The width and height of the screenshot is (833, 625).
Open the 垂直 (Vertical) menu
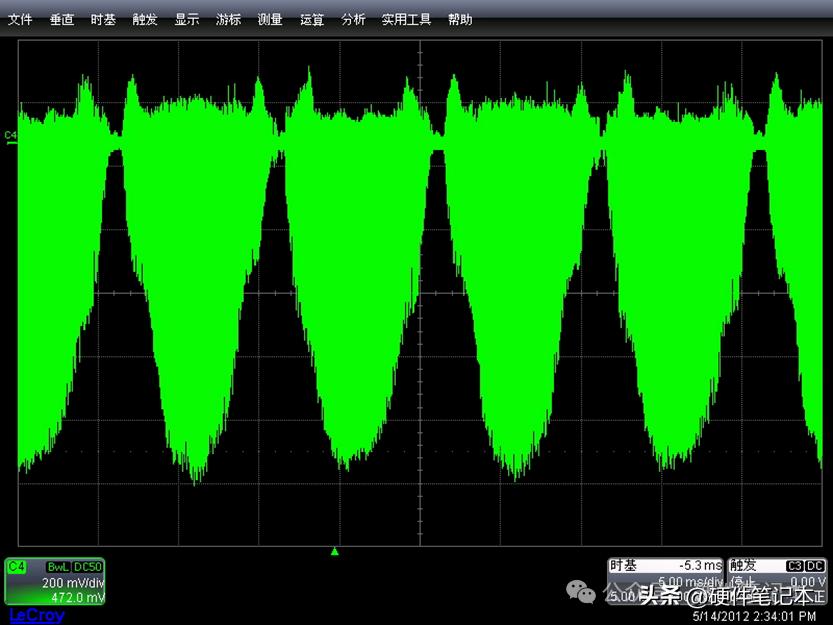click(62, 19)
